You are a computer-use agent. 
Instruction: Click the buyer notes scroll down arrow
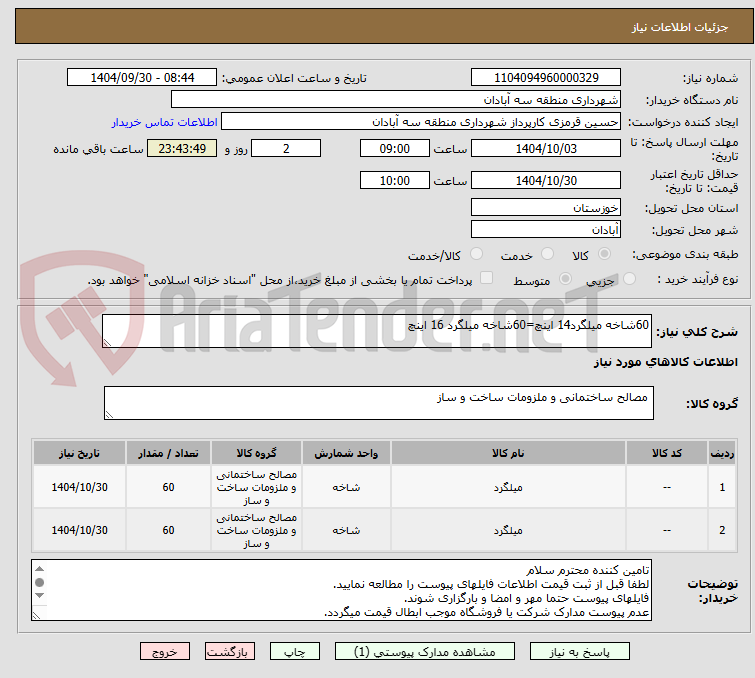[x=39, y=596]
